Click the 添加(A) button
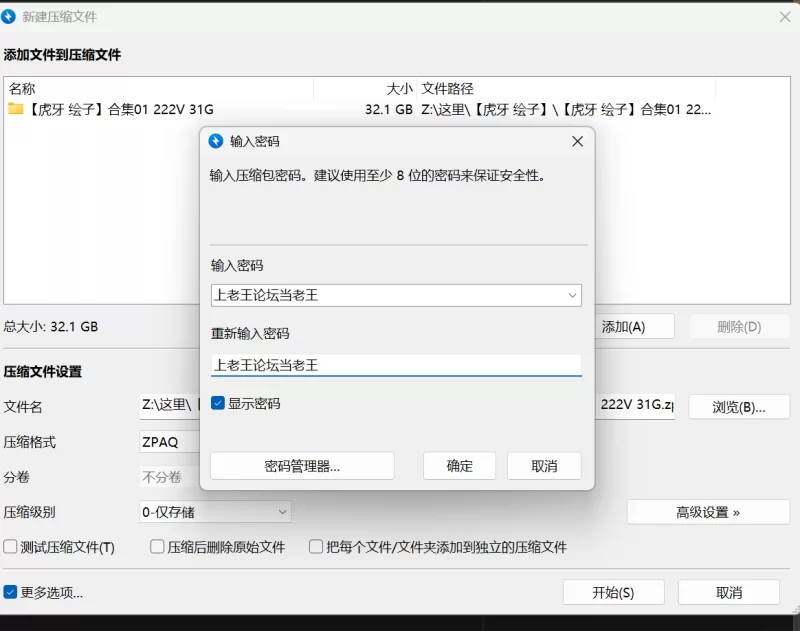Image resolution: width=800 pixels, height=631 pixels. point(635,326)
